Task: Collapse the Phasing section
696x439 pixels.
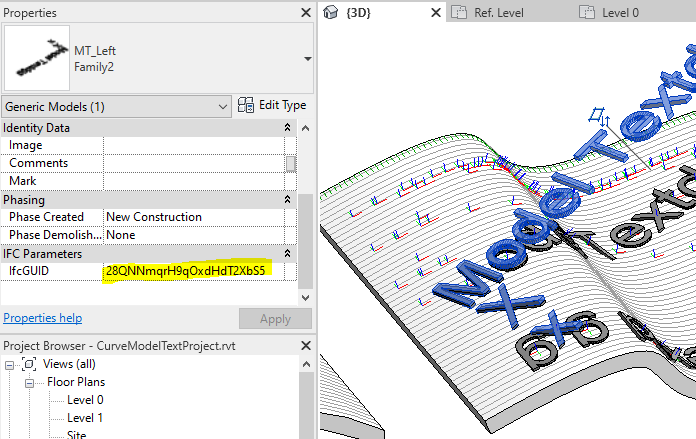Action: pos(288,200)
